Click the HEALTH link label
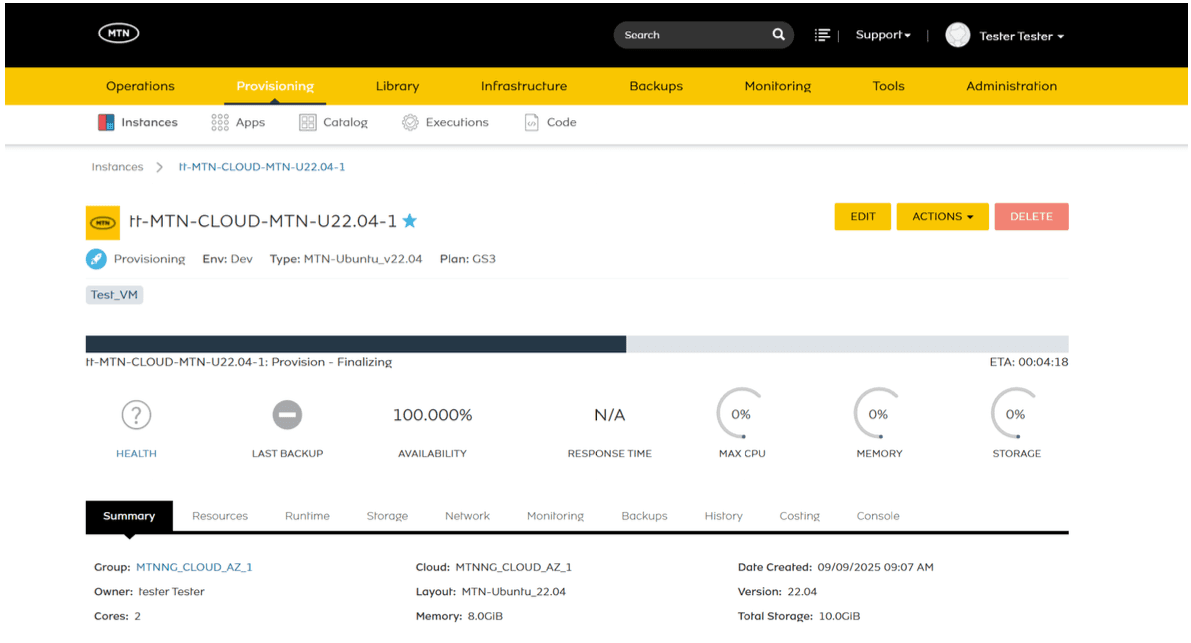 point(137,453)
